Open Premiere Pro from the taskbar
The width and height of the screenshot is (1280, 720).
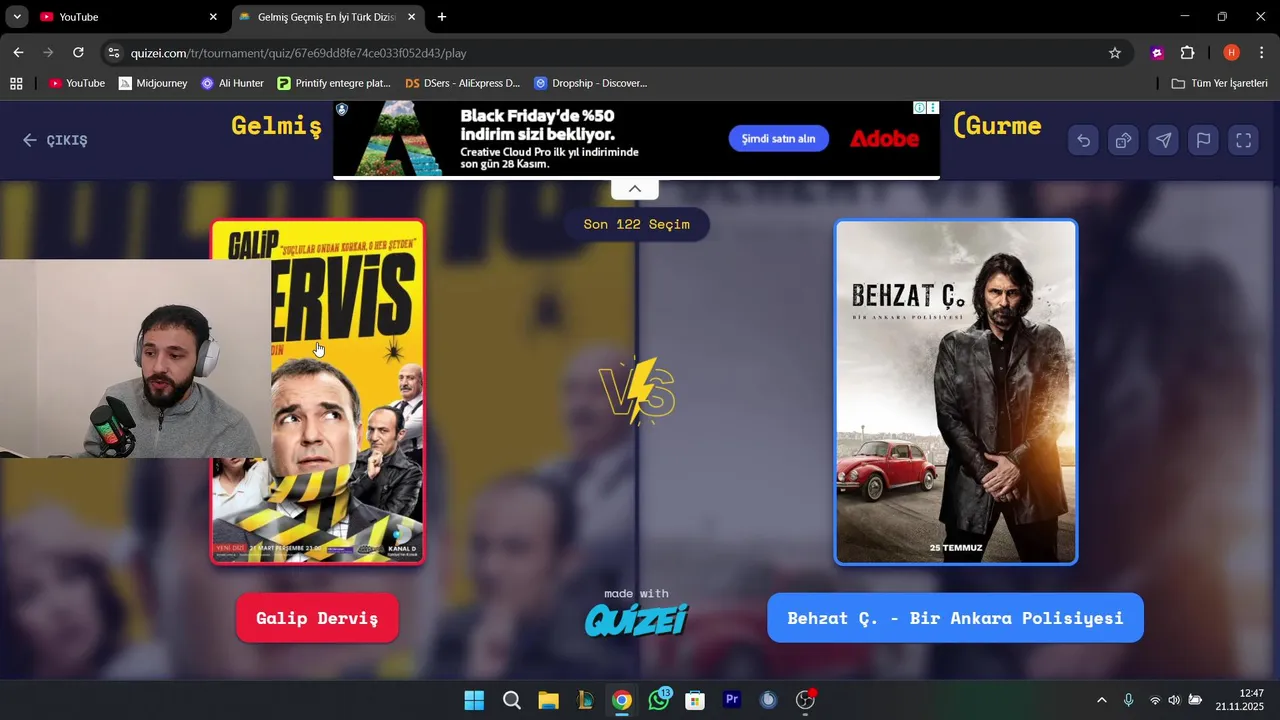[x=732, y=700]
